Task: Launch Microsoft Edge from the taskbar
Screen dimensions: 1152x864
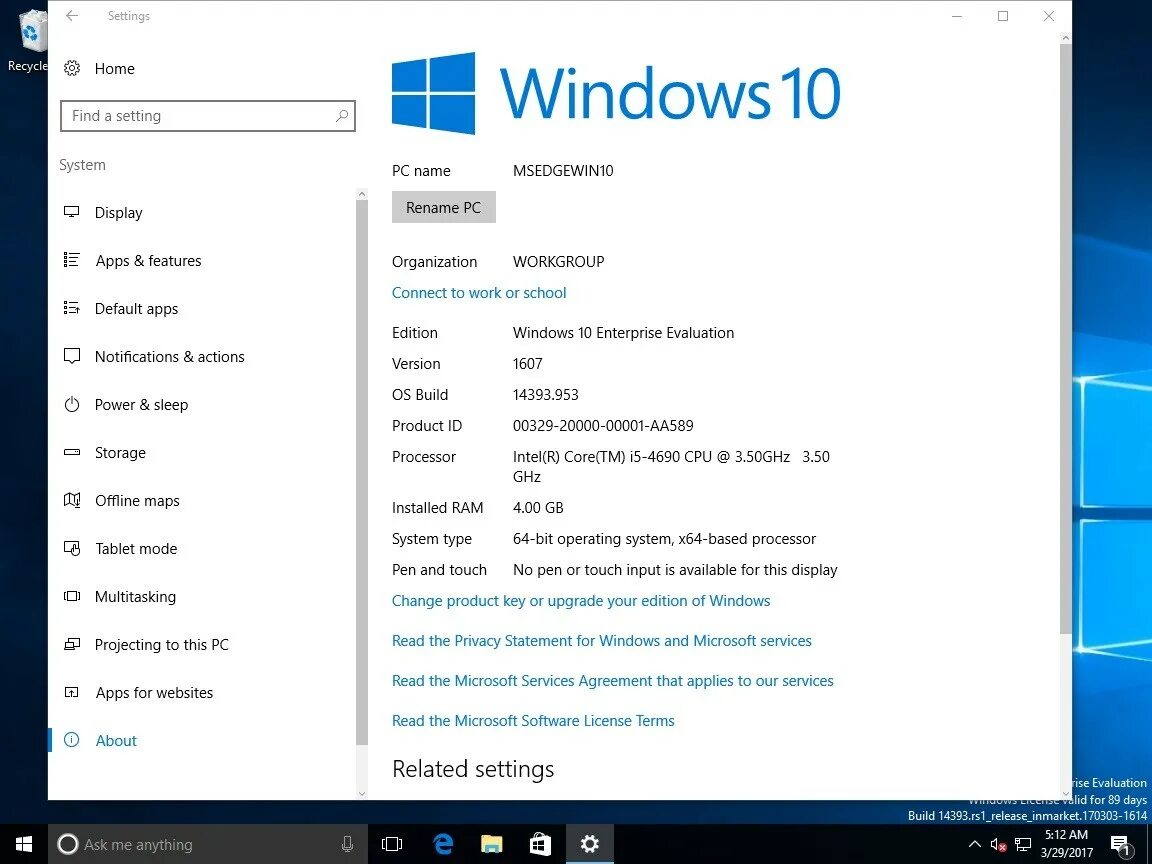Action: click(x=442, y=844)
